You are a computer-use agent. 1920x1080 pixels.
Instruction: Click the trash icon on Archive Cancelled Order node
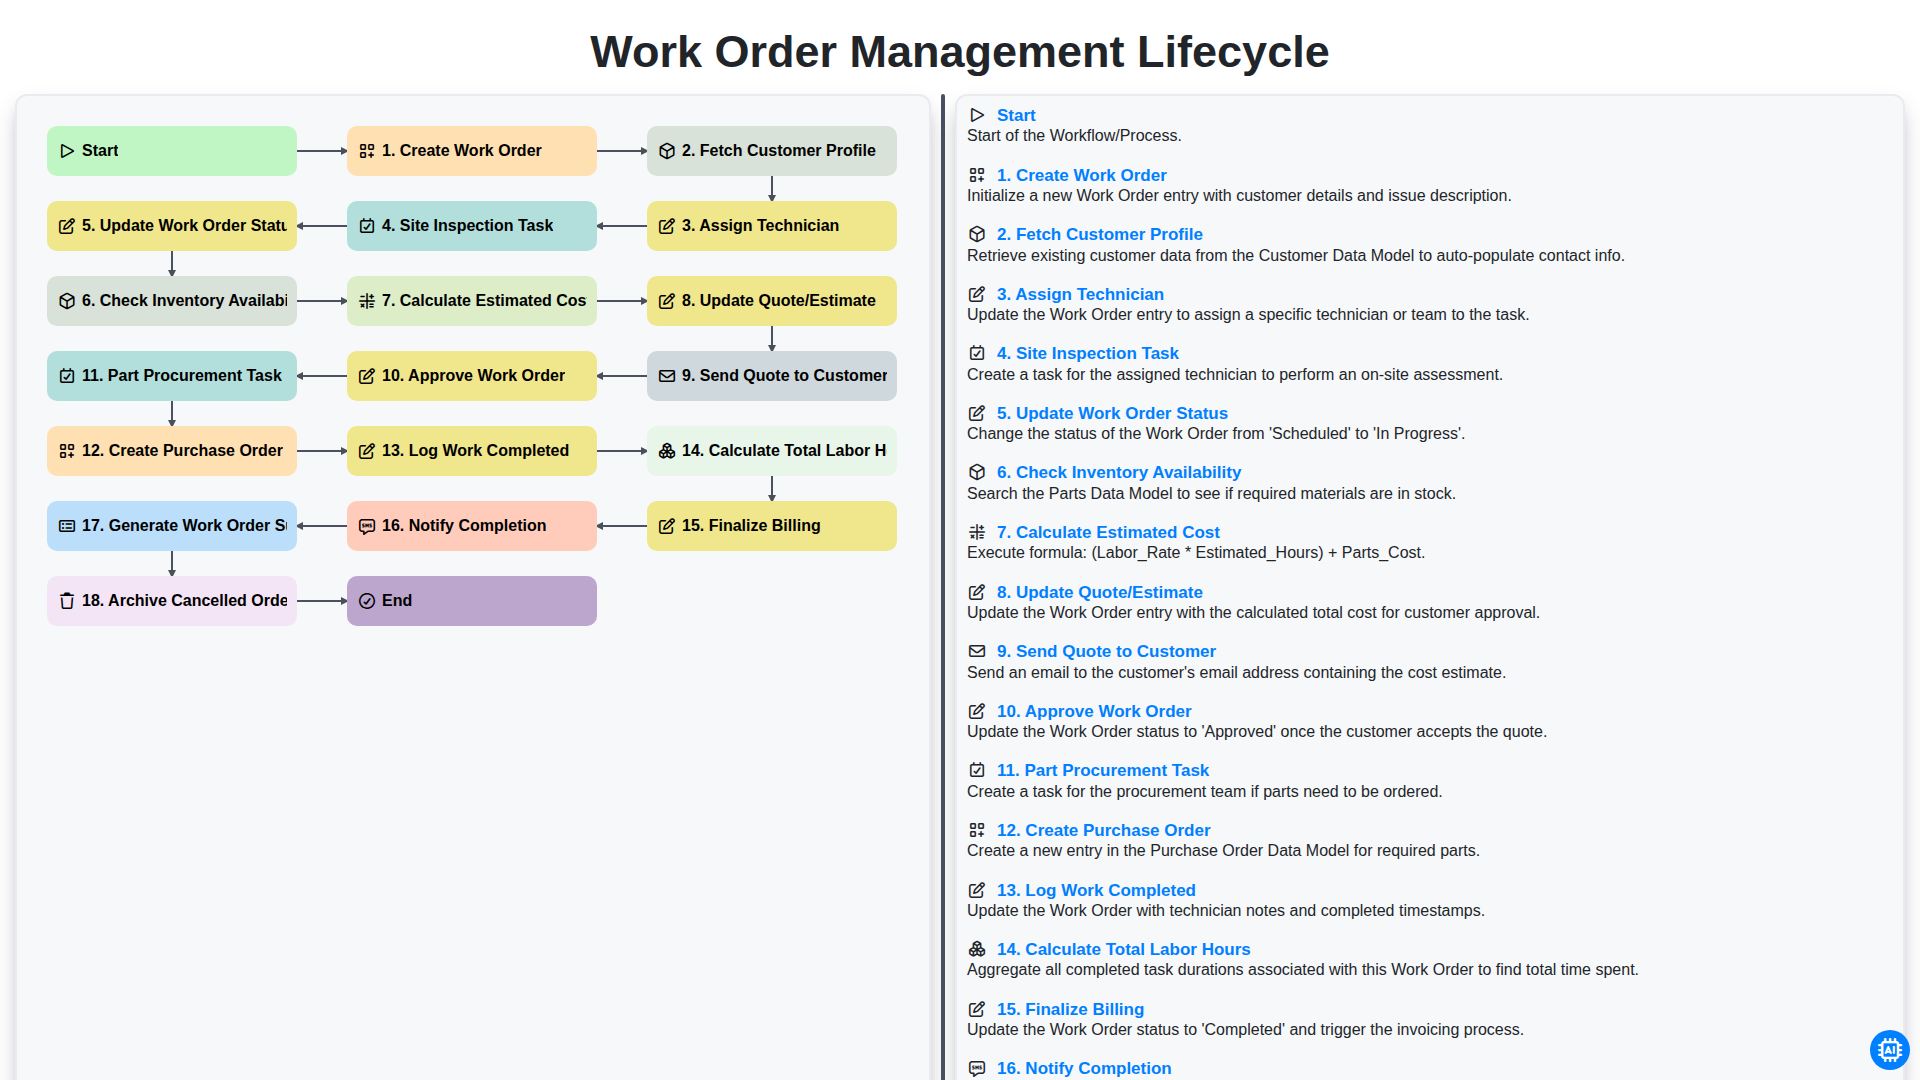pyautogui.click(x=67, y=601)
